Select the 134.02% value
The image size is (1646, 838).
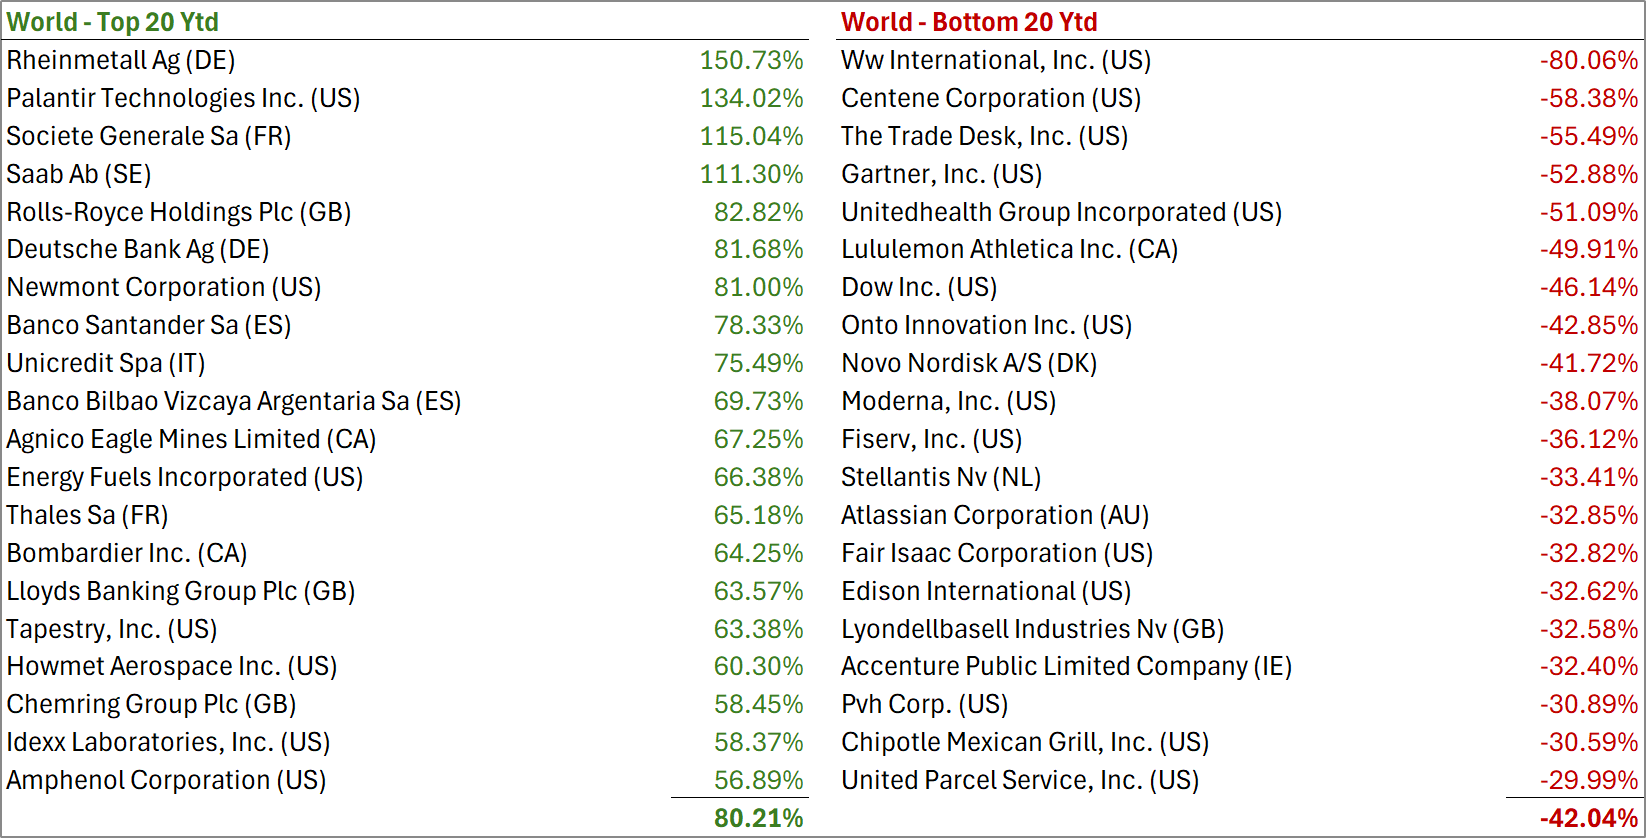(751, 98)
